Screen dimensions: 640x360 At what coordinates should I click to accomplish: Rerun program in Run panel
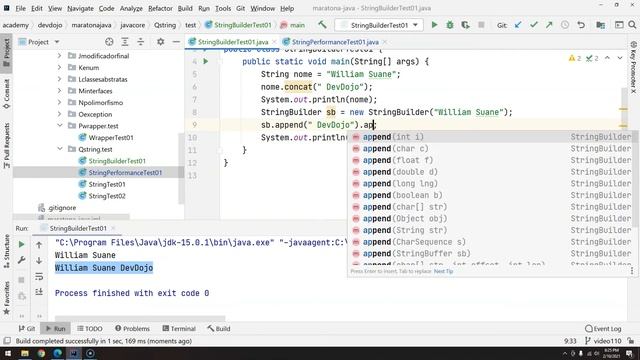pos(22,244)
